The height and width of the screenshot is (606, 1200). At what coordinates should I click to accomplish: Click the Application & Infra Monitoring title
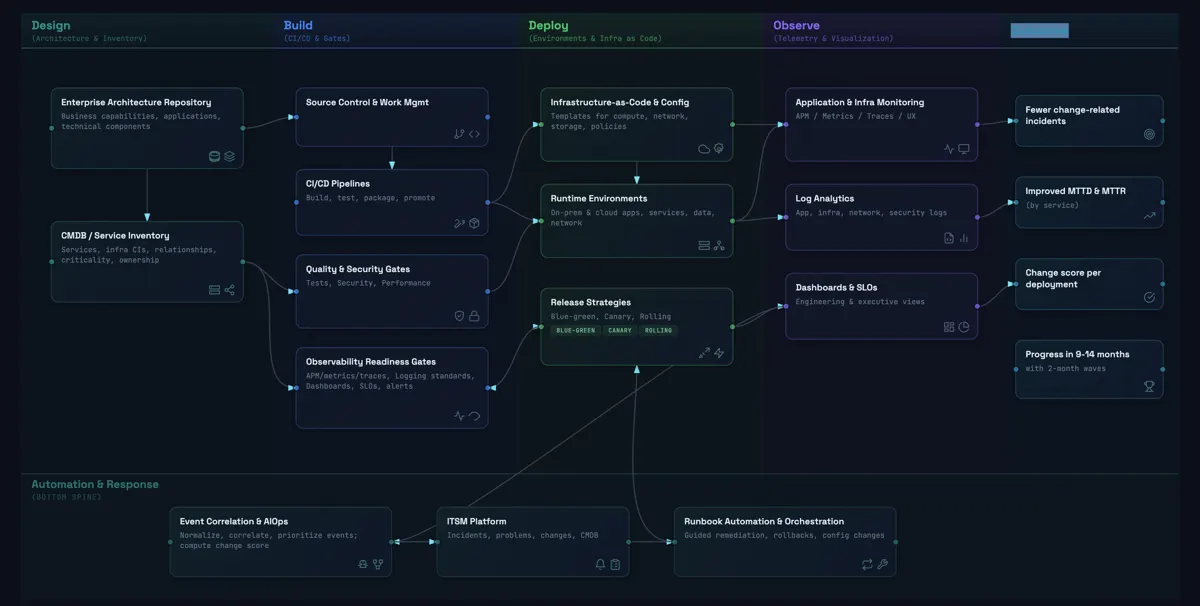860,102
